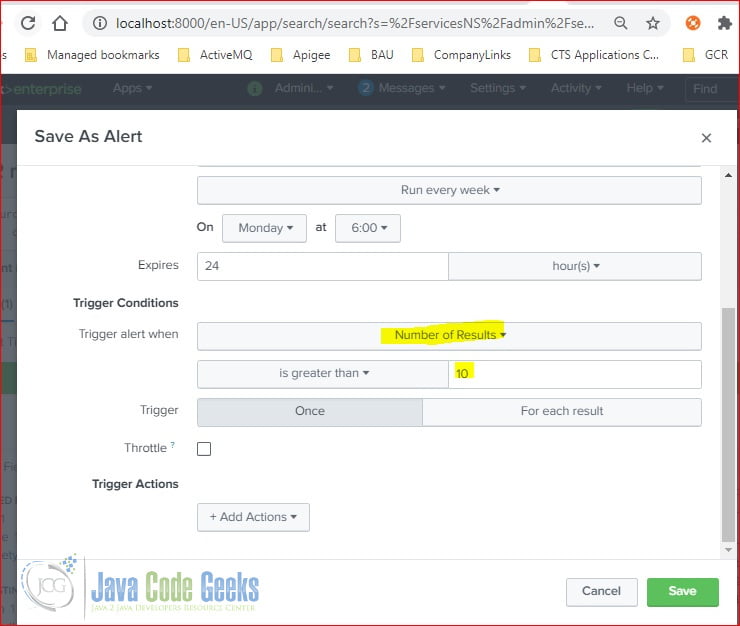This screenshot has height=626, width=740.
Task: Open the 6:00 time dropdown
Action: (368, 228)
